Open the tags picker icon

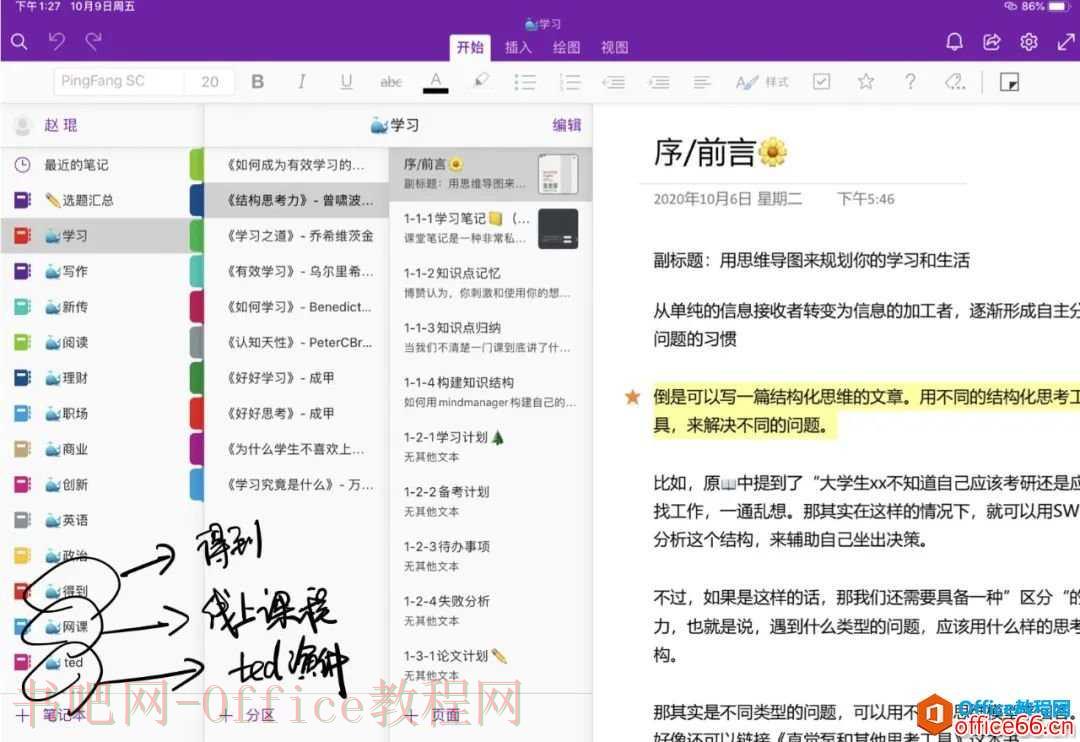955,82
